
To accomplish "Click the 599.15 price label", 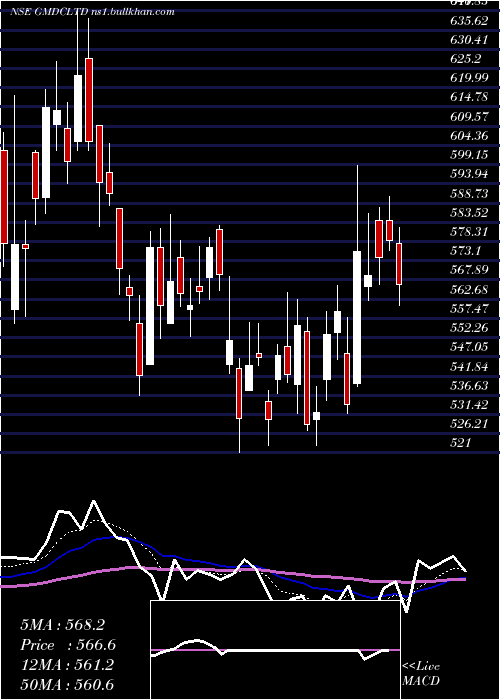I will [x=469, y=155].
